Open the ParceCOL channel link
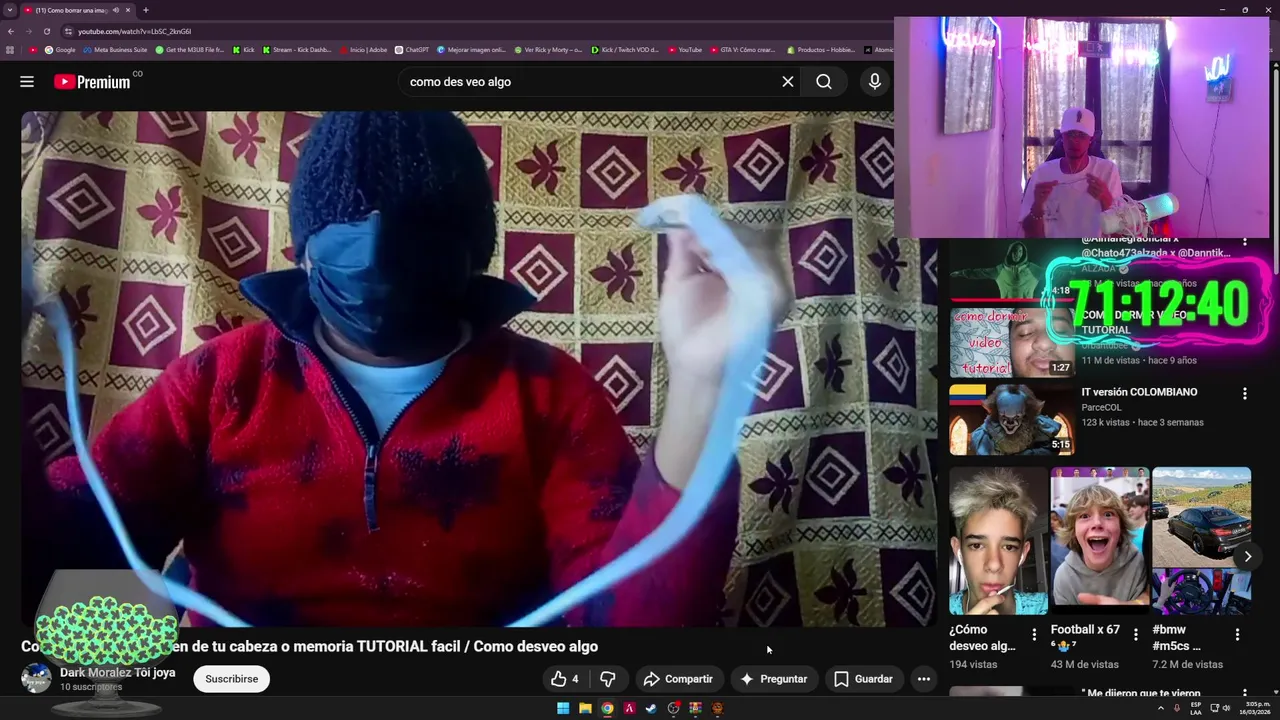1280x720 pixels. (x=1101, y=407)
